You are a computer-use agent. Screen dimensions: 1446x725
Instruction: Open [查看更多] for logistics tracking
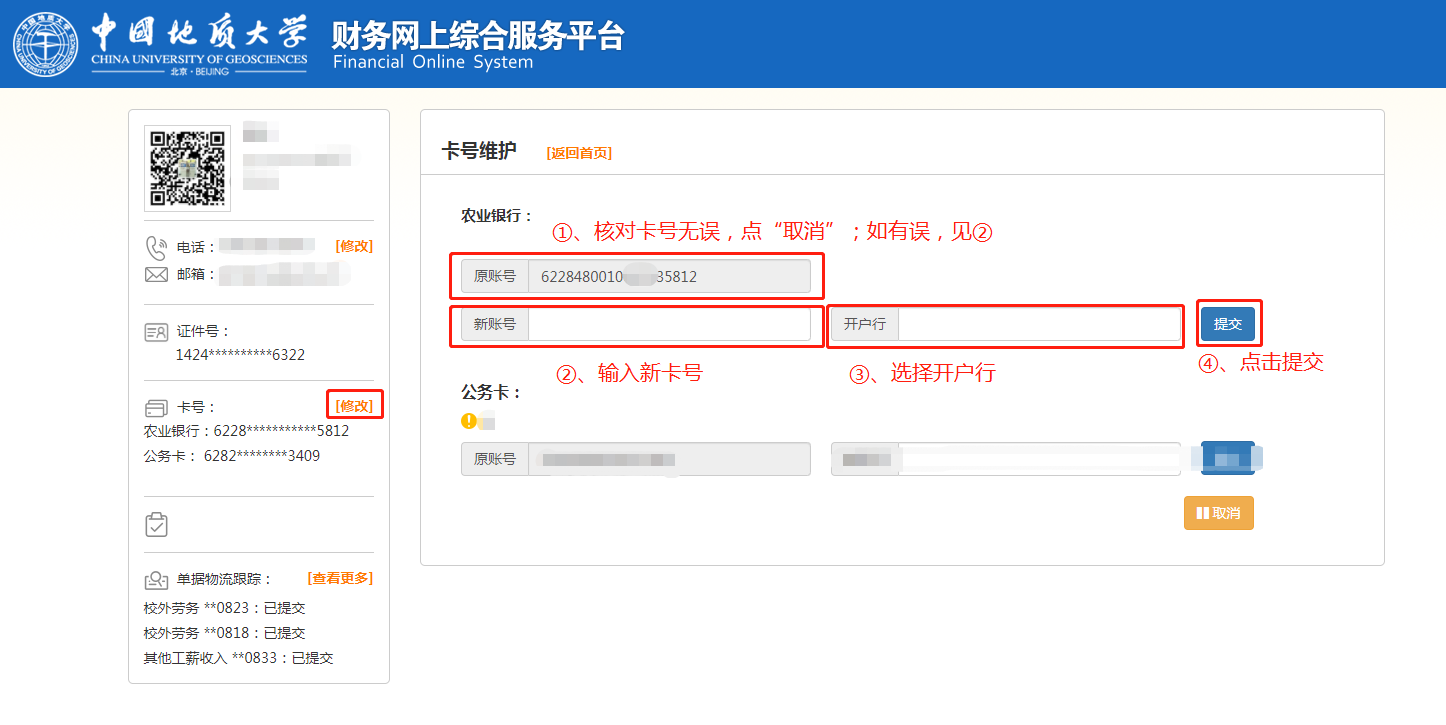coord(340,578)
